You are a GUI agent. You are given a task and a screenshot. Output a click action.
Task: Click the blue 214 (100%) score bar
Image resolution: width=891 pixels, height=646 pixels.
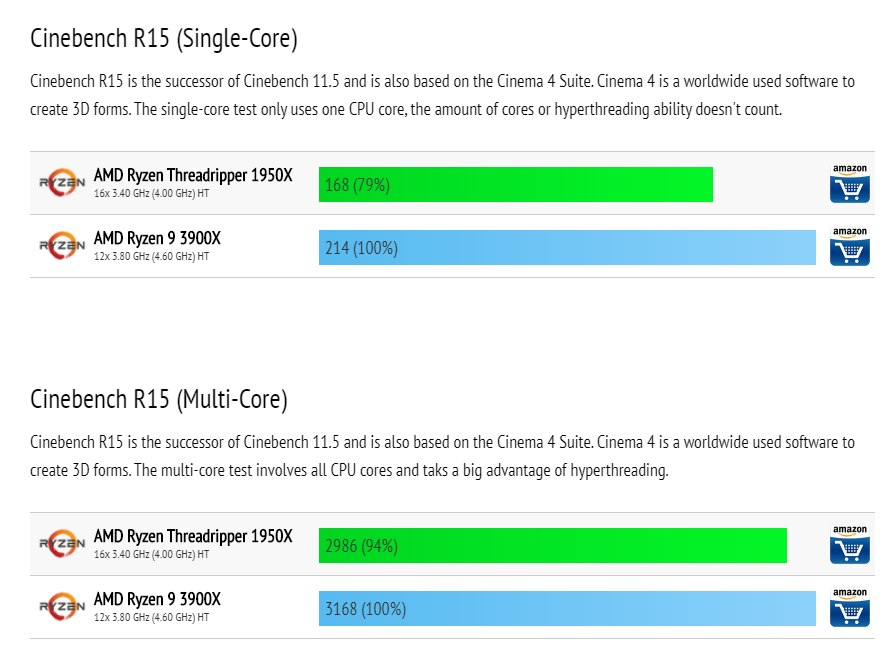[567, 247]
